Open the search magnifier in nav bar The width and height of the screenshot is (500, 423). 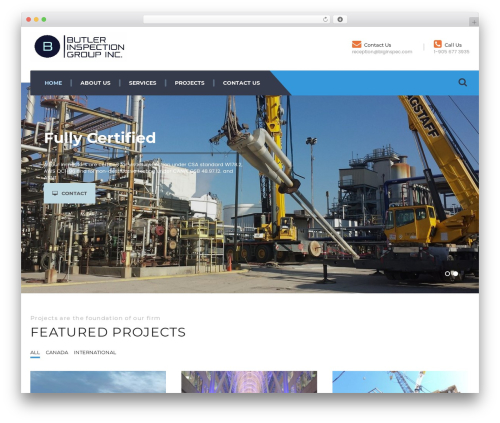462,82
